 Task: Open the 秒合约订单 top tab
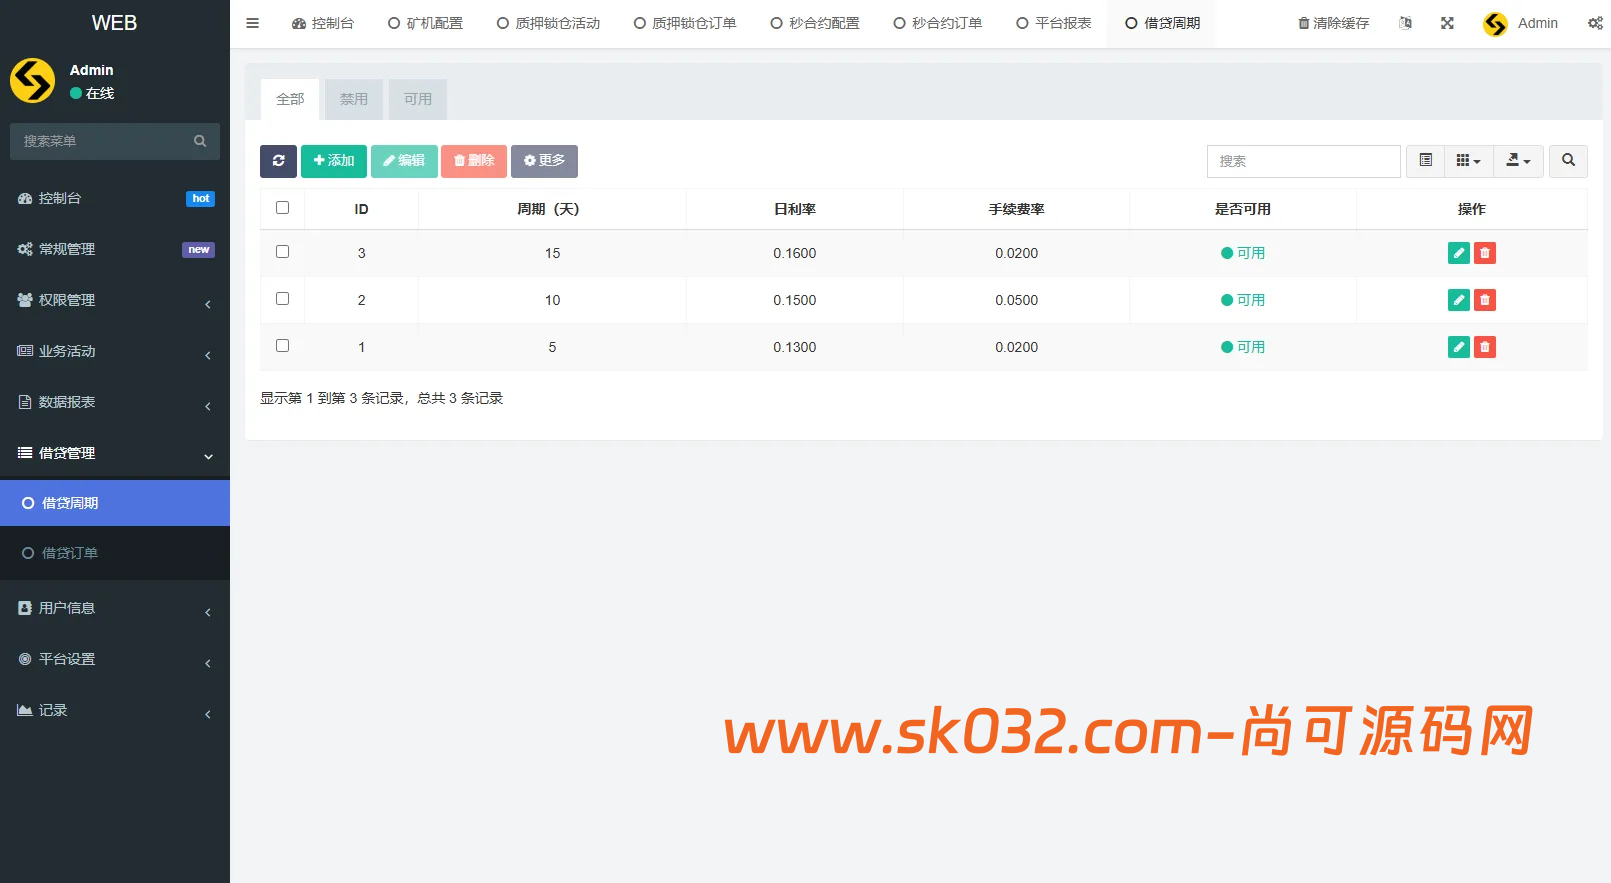(x=937, y=23)
